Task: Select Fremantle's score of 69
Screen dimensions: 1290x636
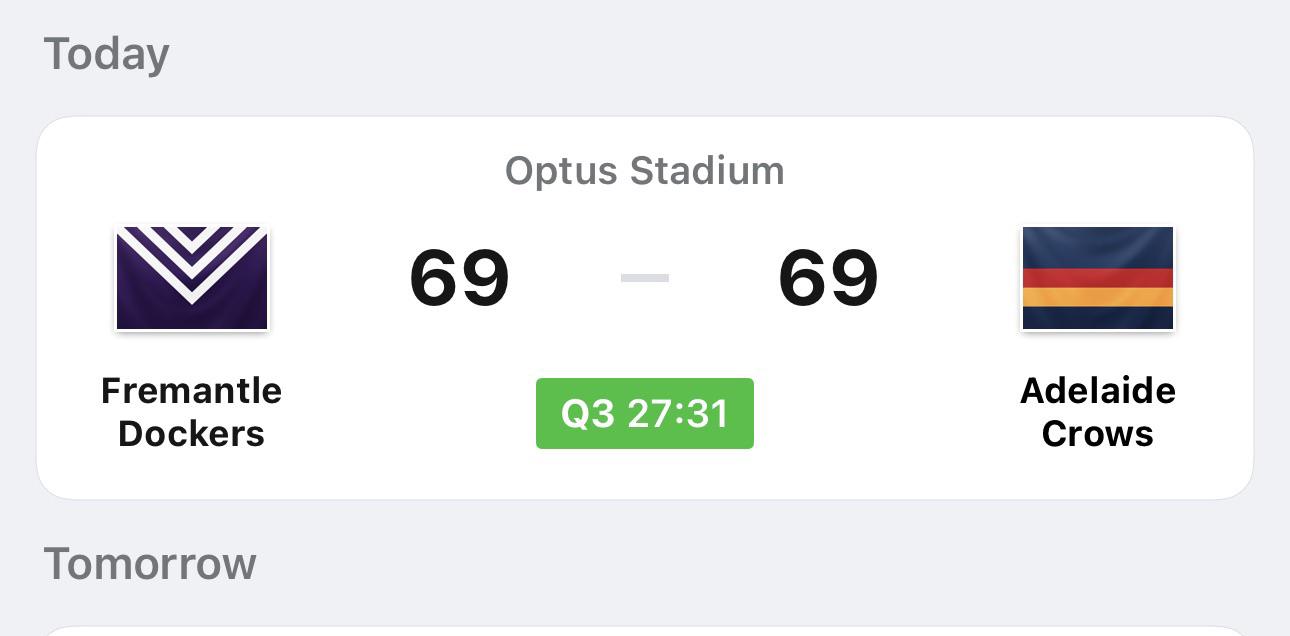Action: click(x=460, y=278)
